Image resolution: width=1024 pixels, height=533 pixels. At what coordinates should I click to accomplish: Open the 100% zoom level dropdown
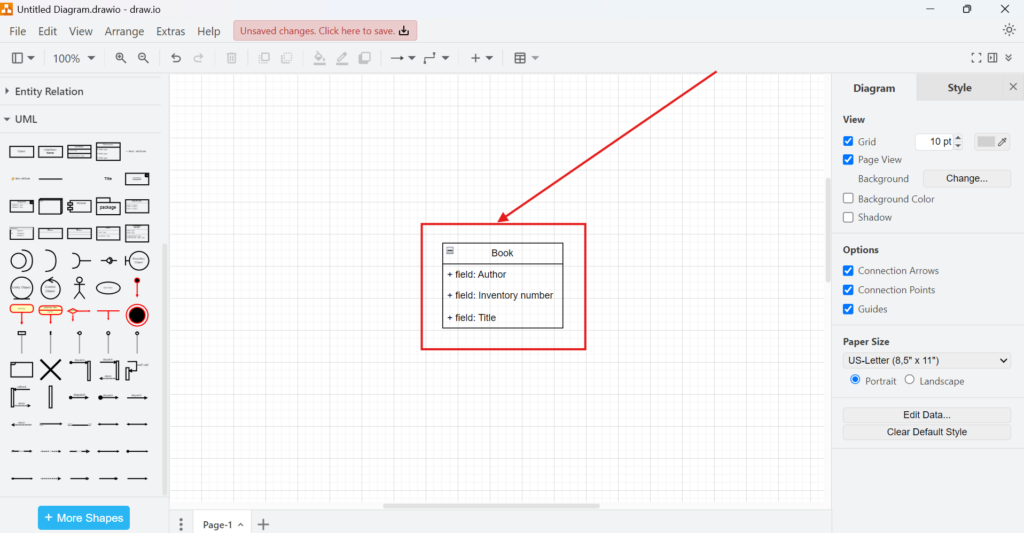coord(74,58)
